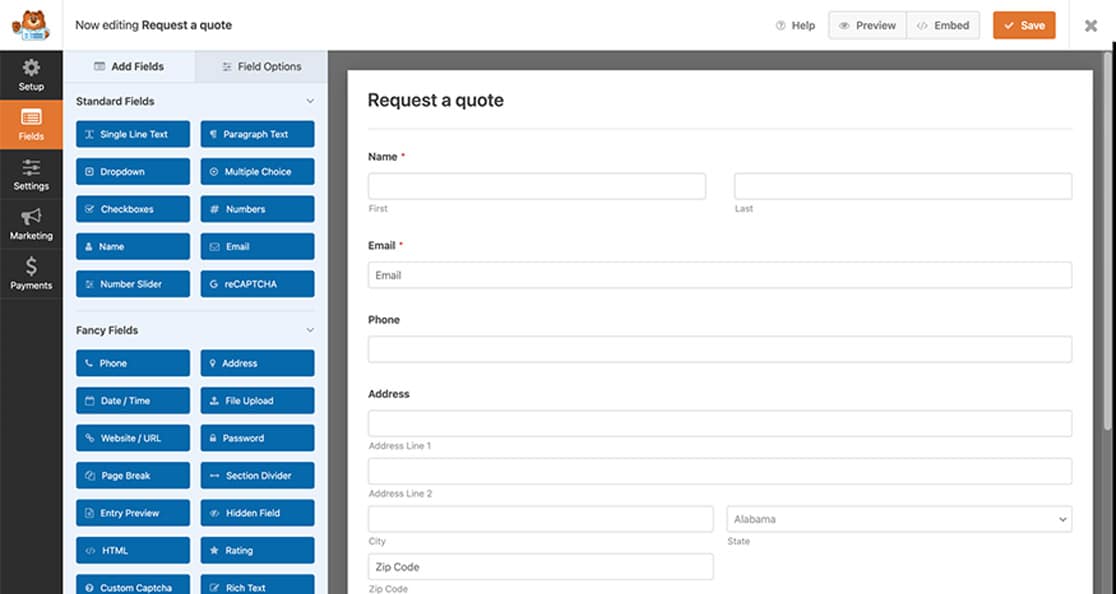1116x594 pixels.
Task: Open the State dropdown showing Alabama
Action: tap(900, 519)
